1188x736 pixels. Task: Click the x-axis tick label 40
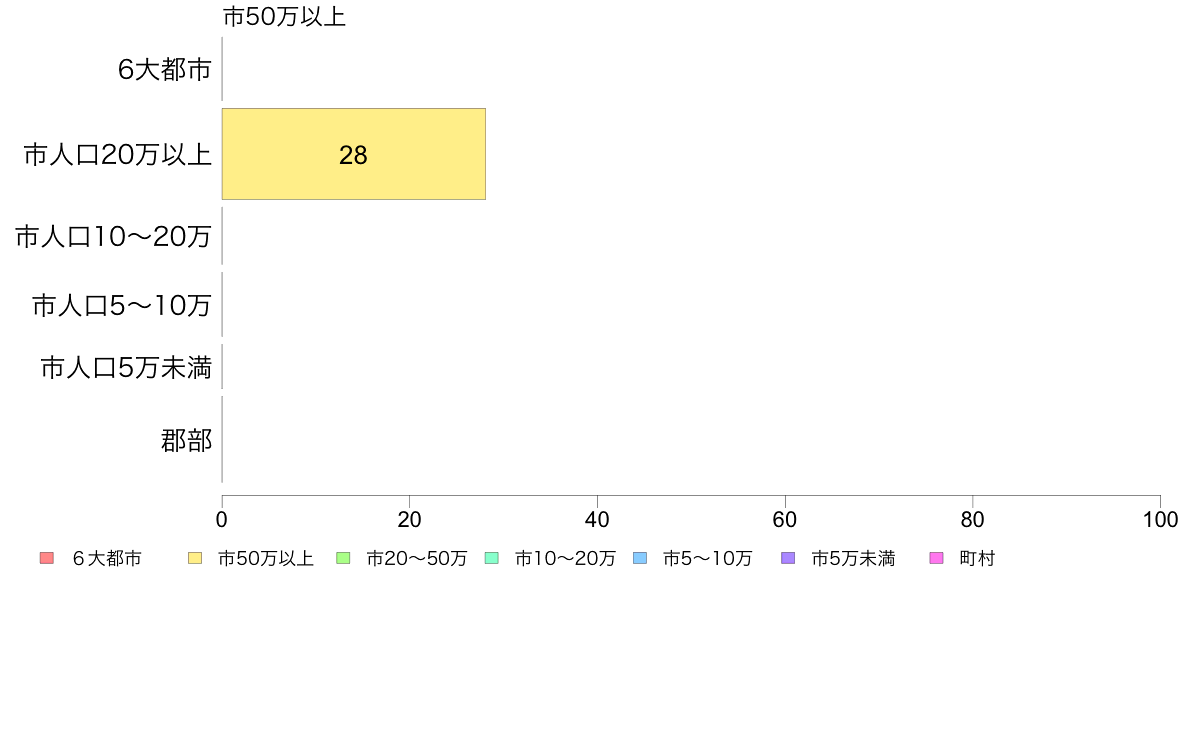(x=597, y=520)
